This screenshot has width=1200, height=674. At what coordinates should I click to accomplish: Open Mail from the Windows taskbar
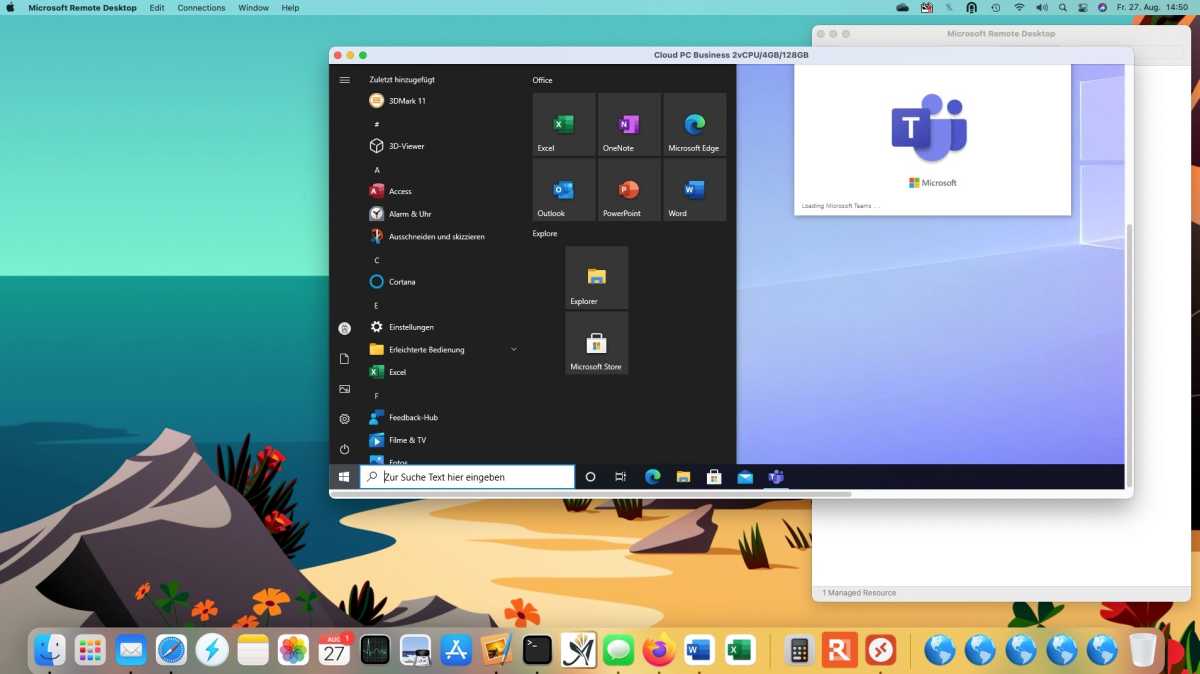pos(745,477)
